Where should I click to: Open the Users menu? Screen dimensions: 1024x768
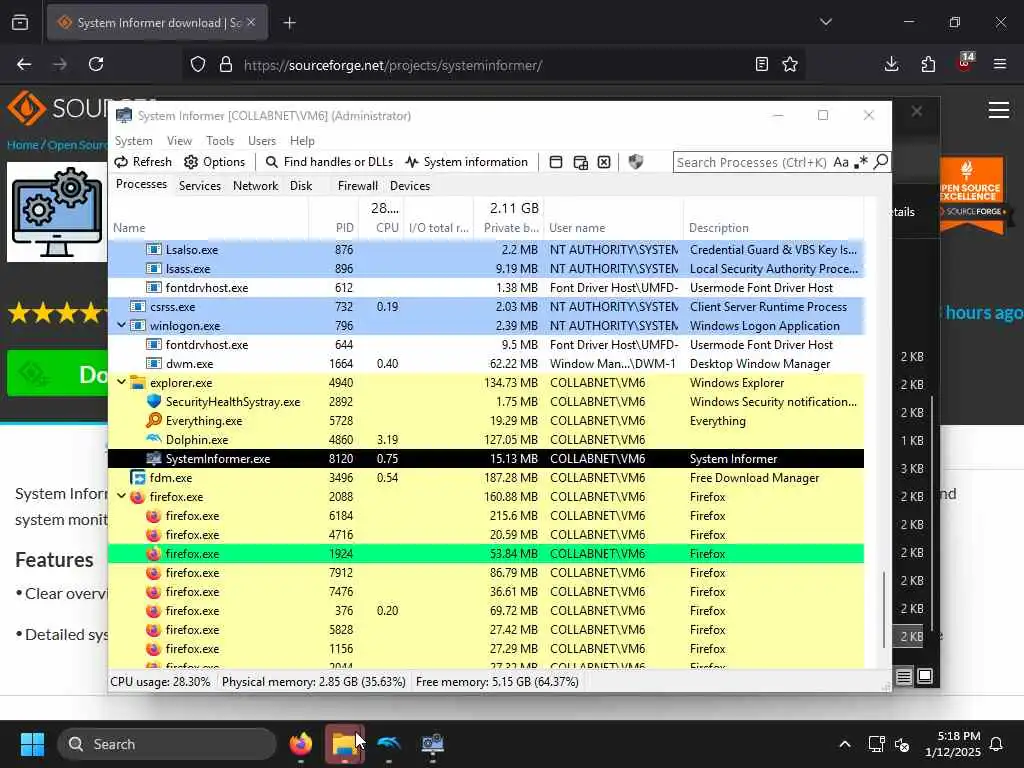coord(262,141)
